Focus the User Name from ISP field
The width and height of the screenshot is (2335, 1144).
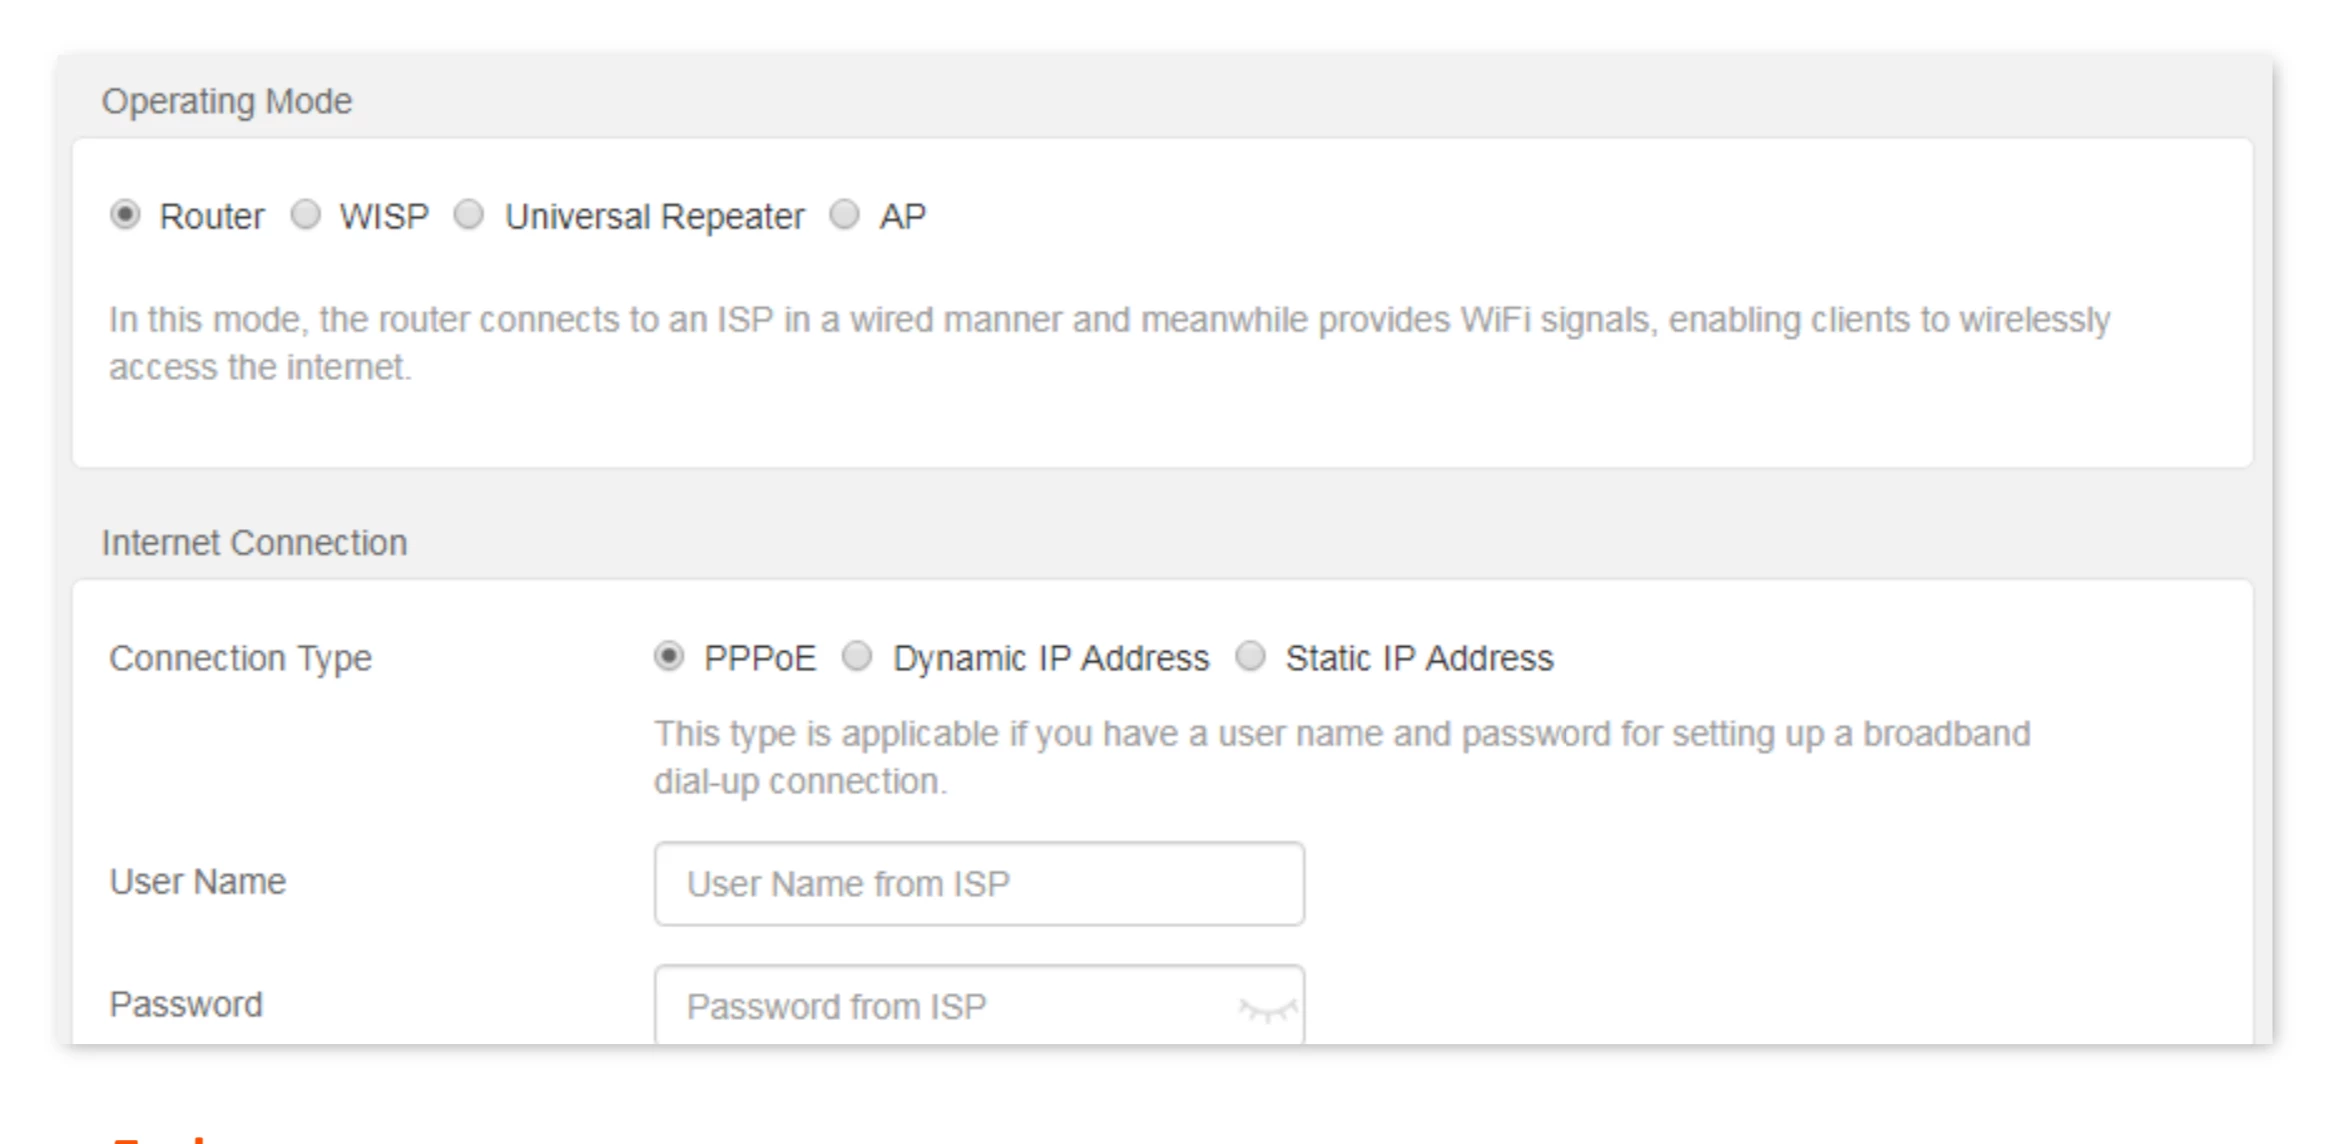[978, 884]
